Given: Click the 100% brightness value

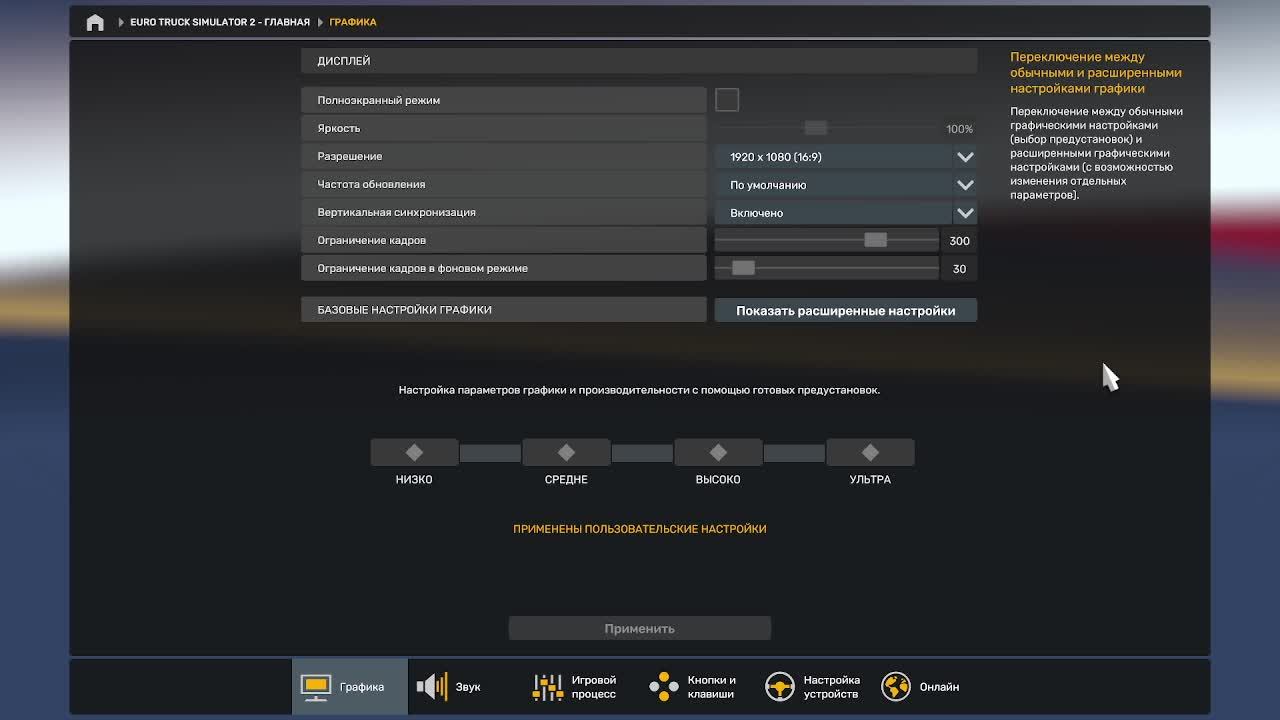Looking at the screenshot, I should 959,129.
